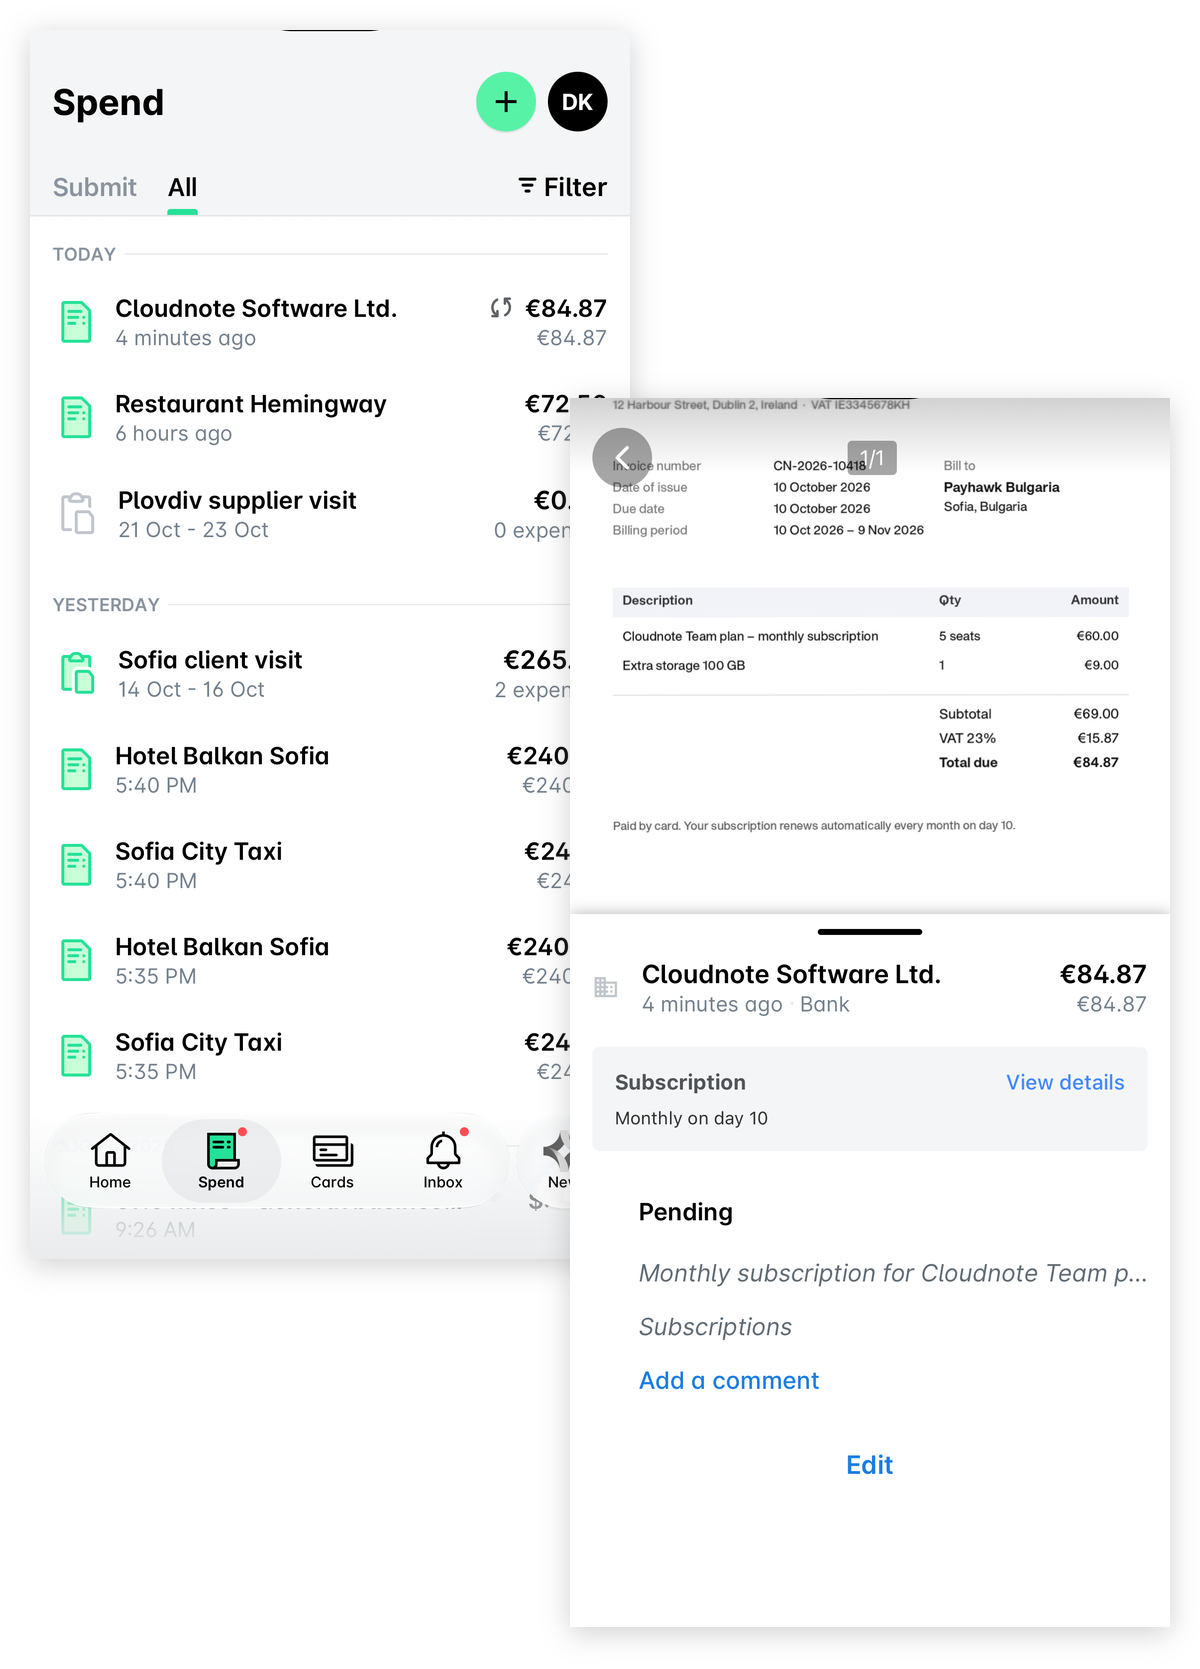
Task: Open the invoice document preview
Action: (x=870, y=655)
